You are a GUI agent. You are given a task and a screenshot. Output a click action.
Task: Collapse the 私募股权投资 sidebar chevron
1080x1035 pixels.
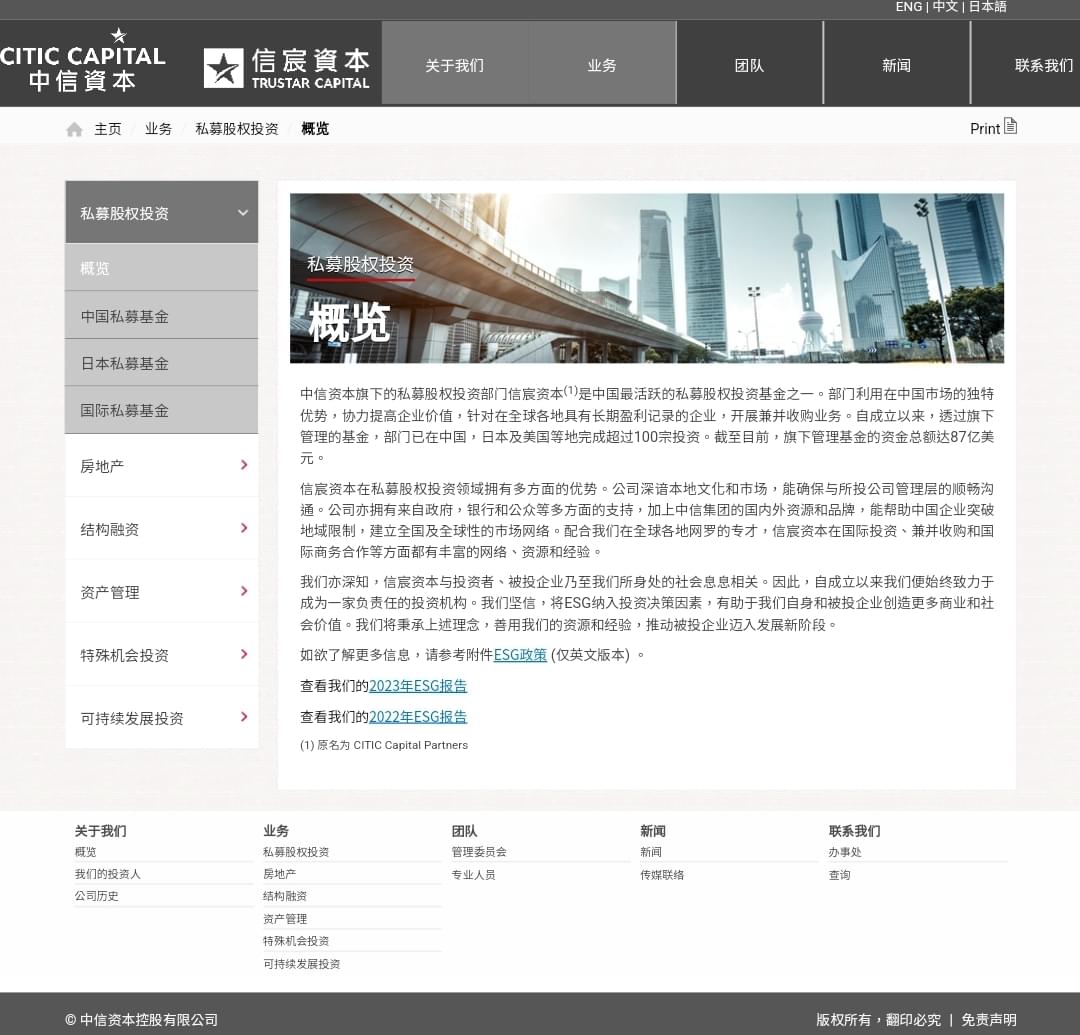point(243,213)
